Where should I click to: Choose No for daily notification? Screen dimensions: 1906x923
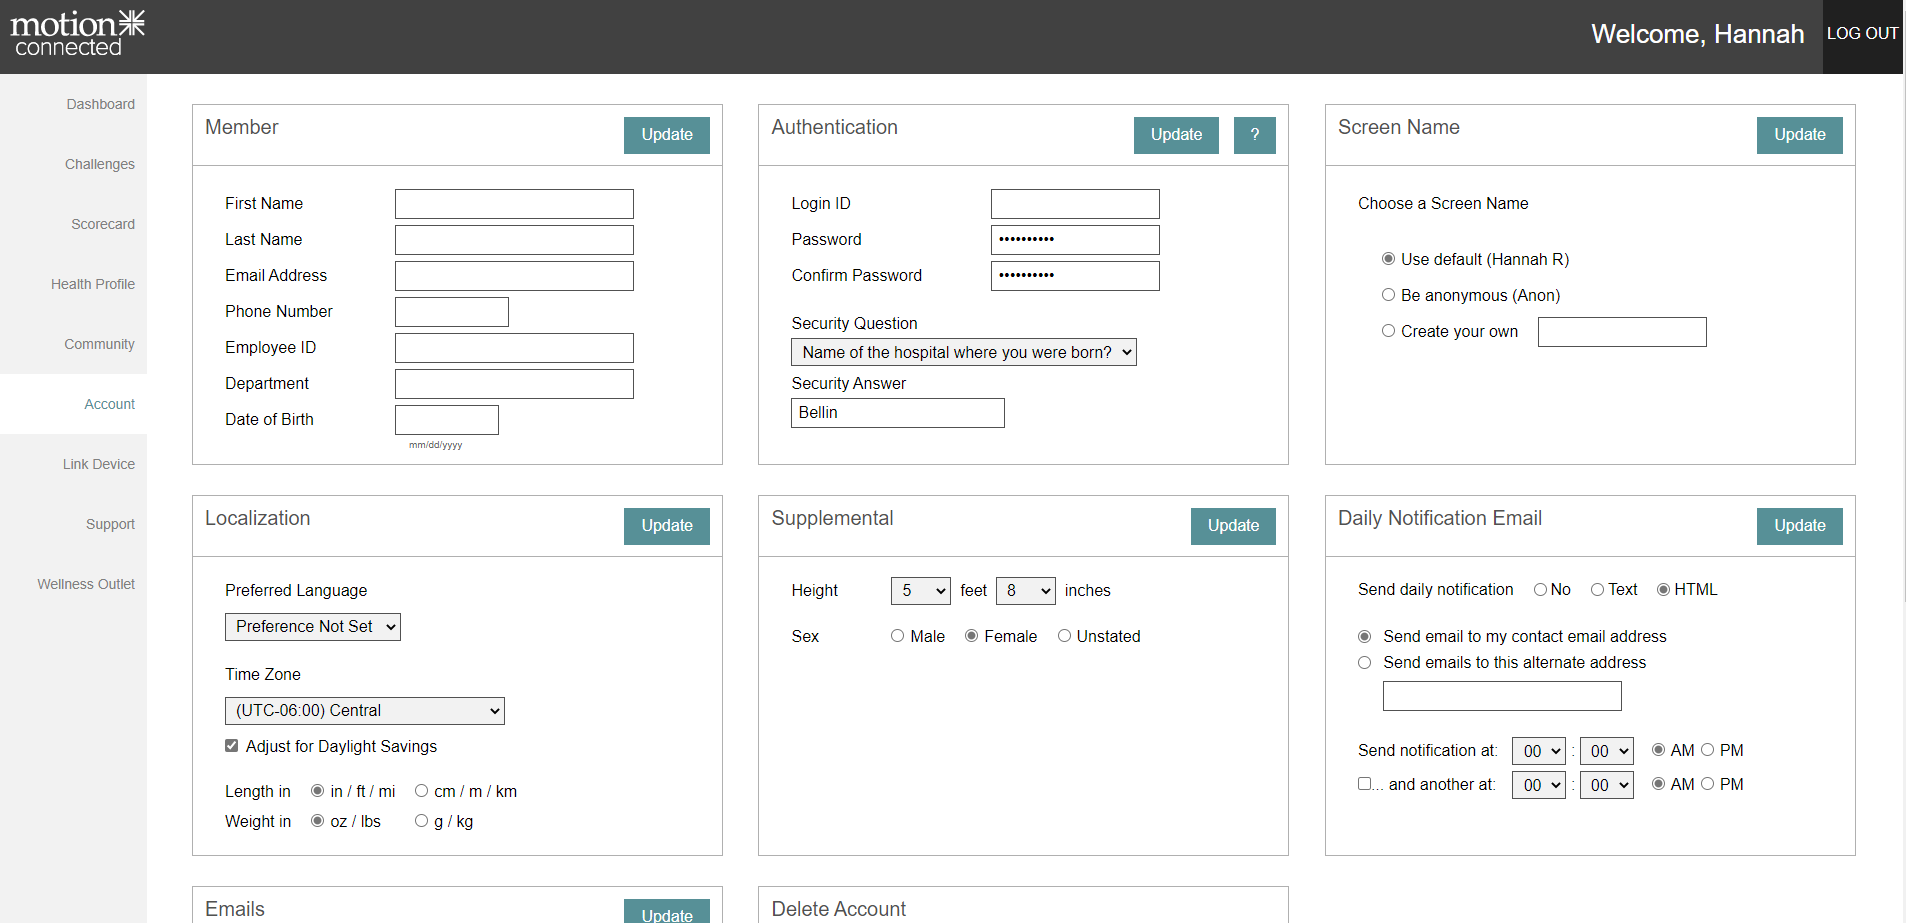(1540, 590)
